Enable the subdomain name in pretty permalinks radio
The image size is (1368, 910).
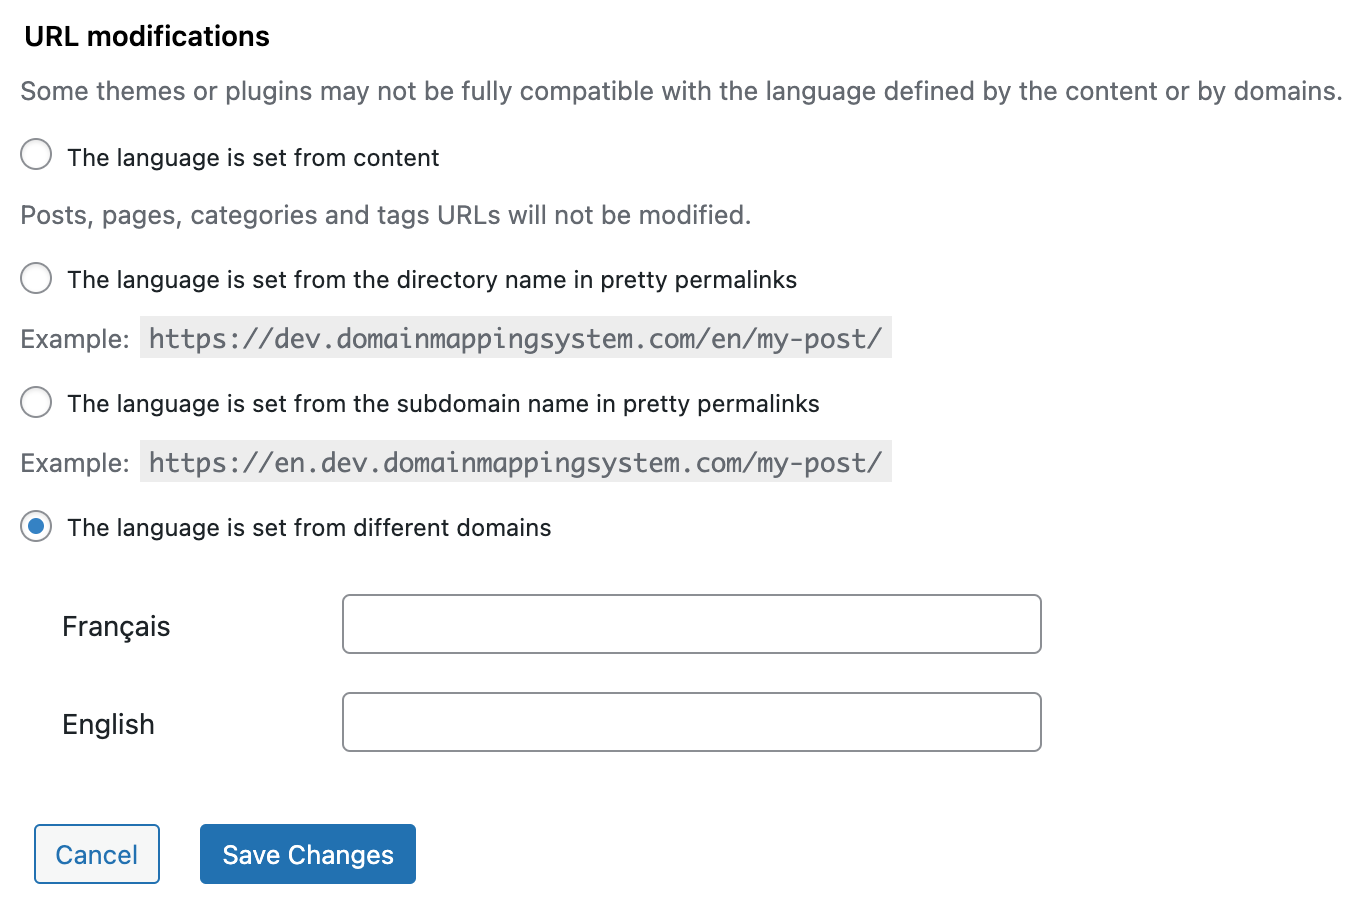(x=36, y=402)
